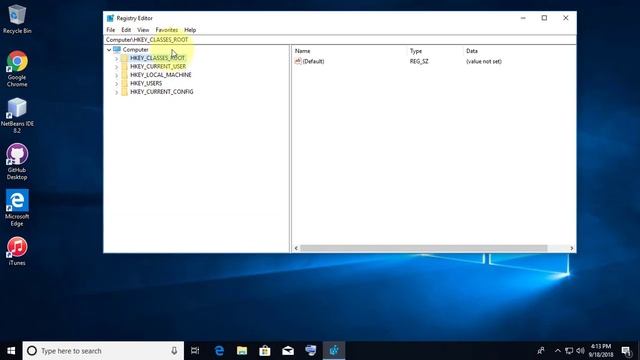Open the GitHub Desktop shortcut
This screenshot has width=640, height=360.
click(x=17, y=162)
